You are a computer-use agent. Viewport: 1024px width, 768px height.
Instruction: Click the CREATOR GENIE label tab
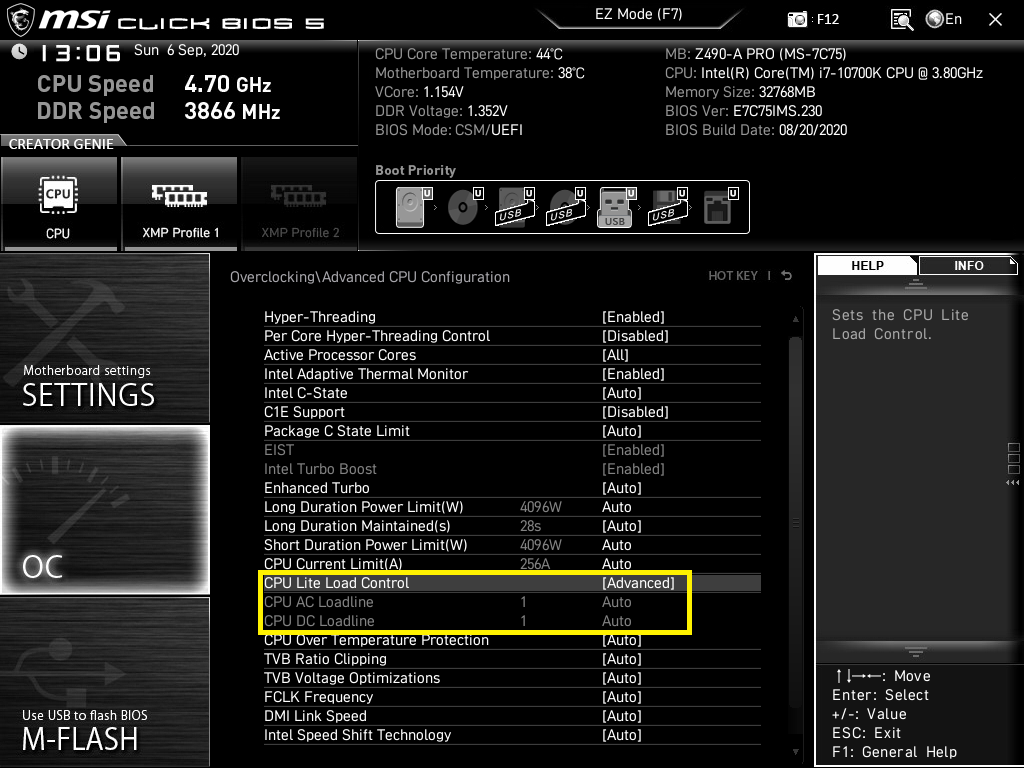coord(61,144)
